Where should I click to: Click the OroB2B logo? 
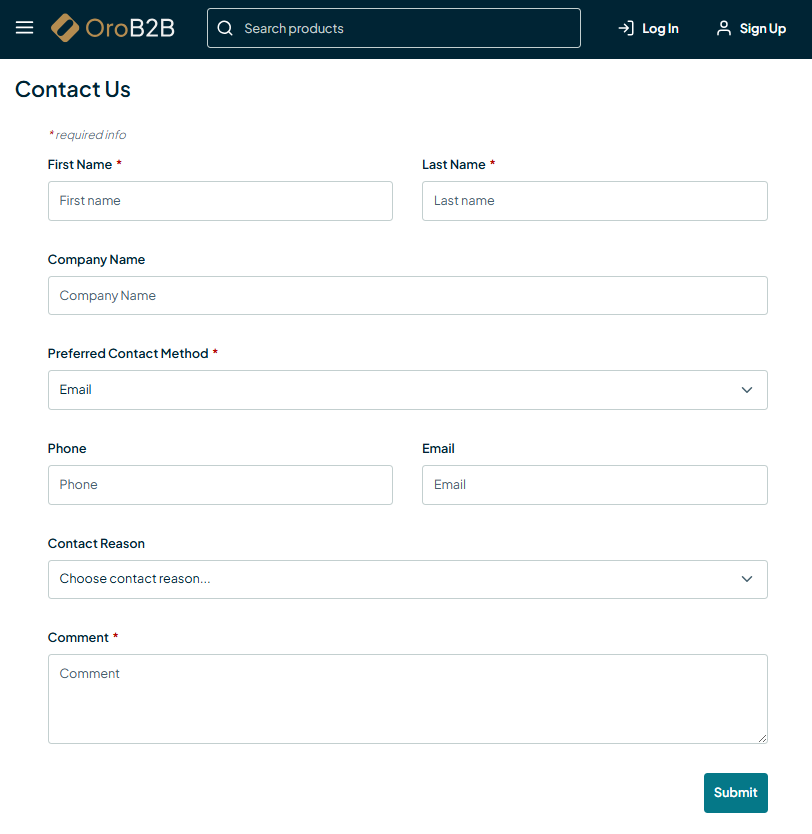[113, 28]
